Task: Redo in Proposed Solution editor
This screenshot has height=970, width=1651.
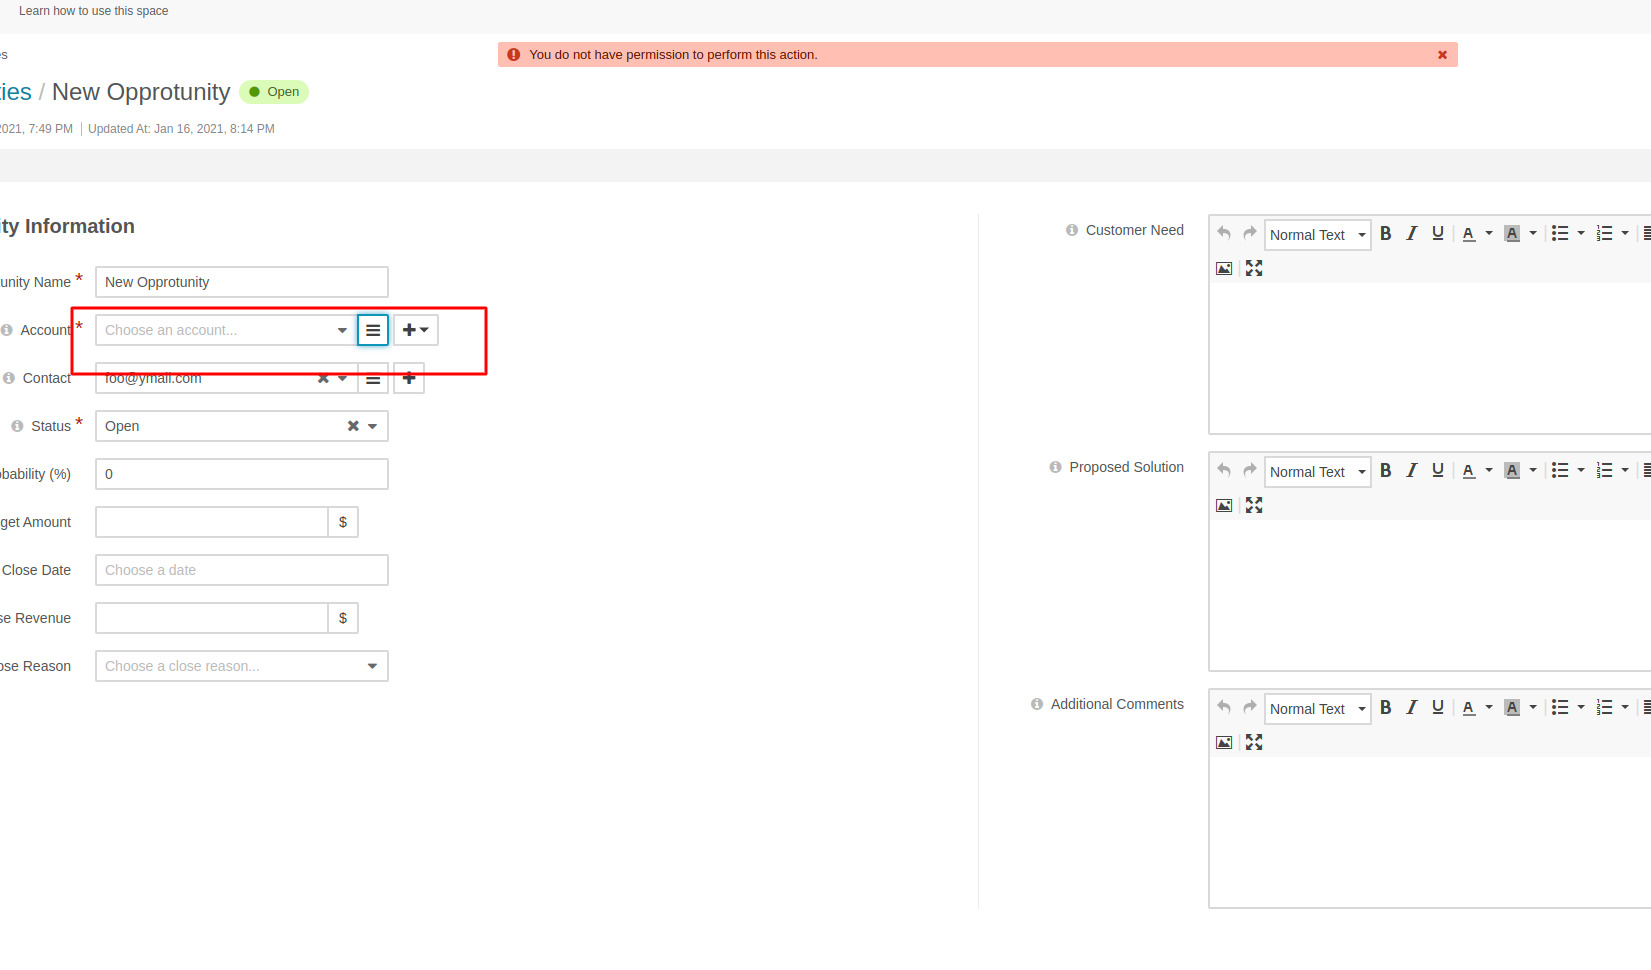Action: tap(1250, 470)
